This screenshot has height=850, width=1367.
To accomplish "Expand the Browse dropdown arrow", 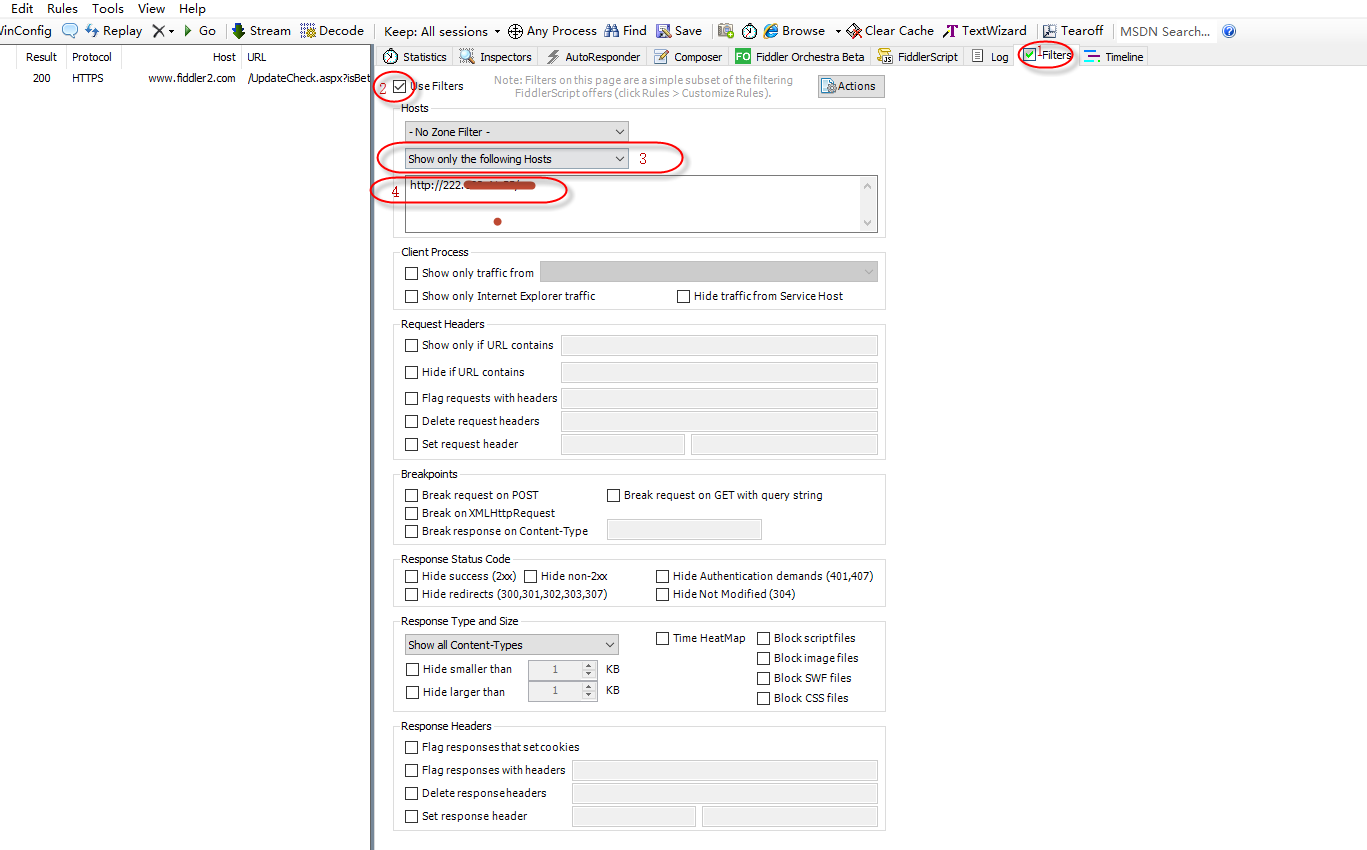I will pyautogui.click(x=838, y=31).
